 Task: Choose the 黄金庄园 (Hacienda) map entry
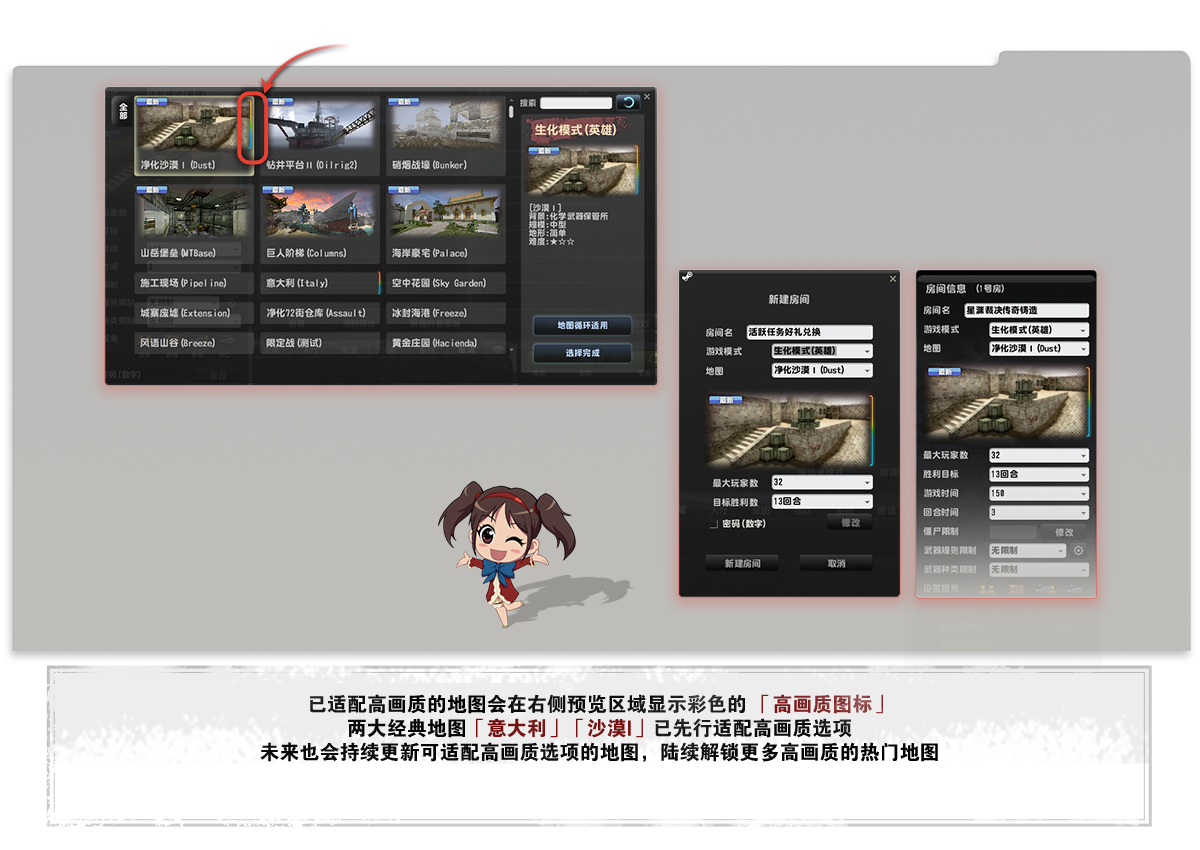[446, 343]
